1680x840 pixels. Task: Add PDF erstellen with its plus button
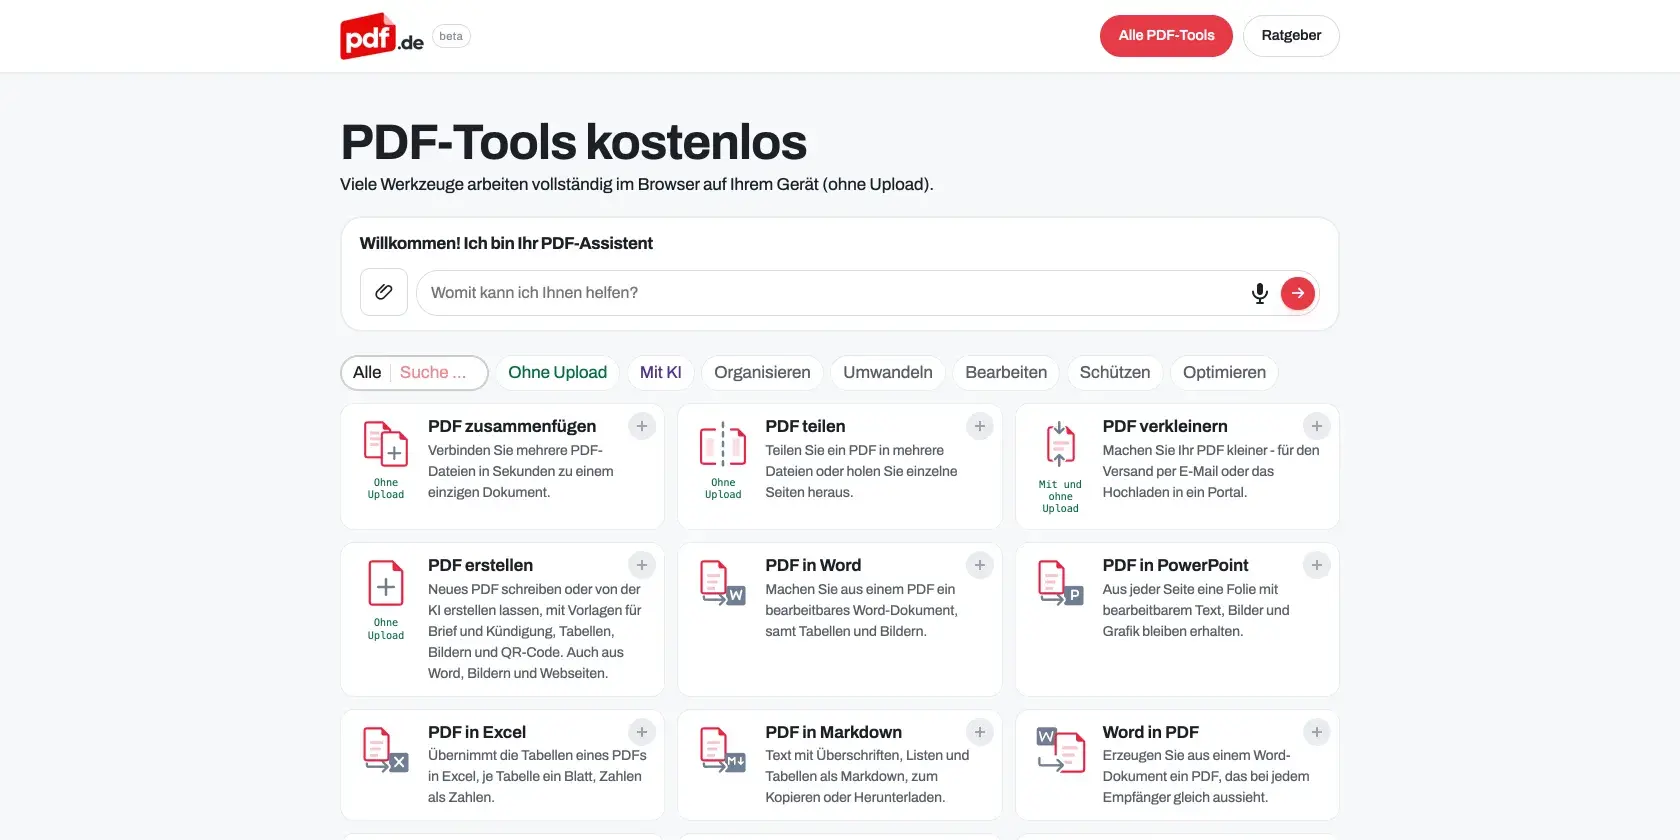click(642, 565)
